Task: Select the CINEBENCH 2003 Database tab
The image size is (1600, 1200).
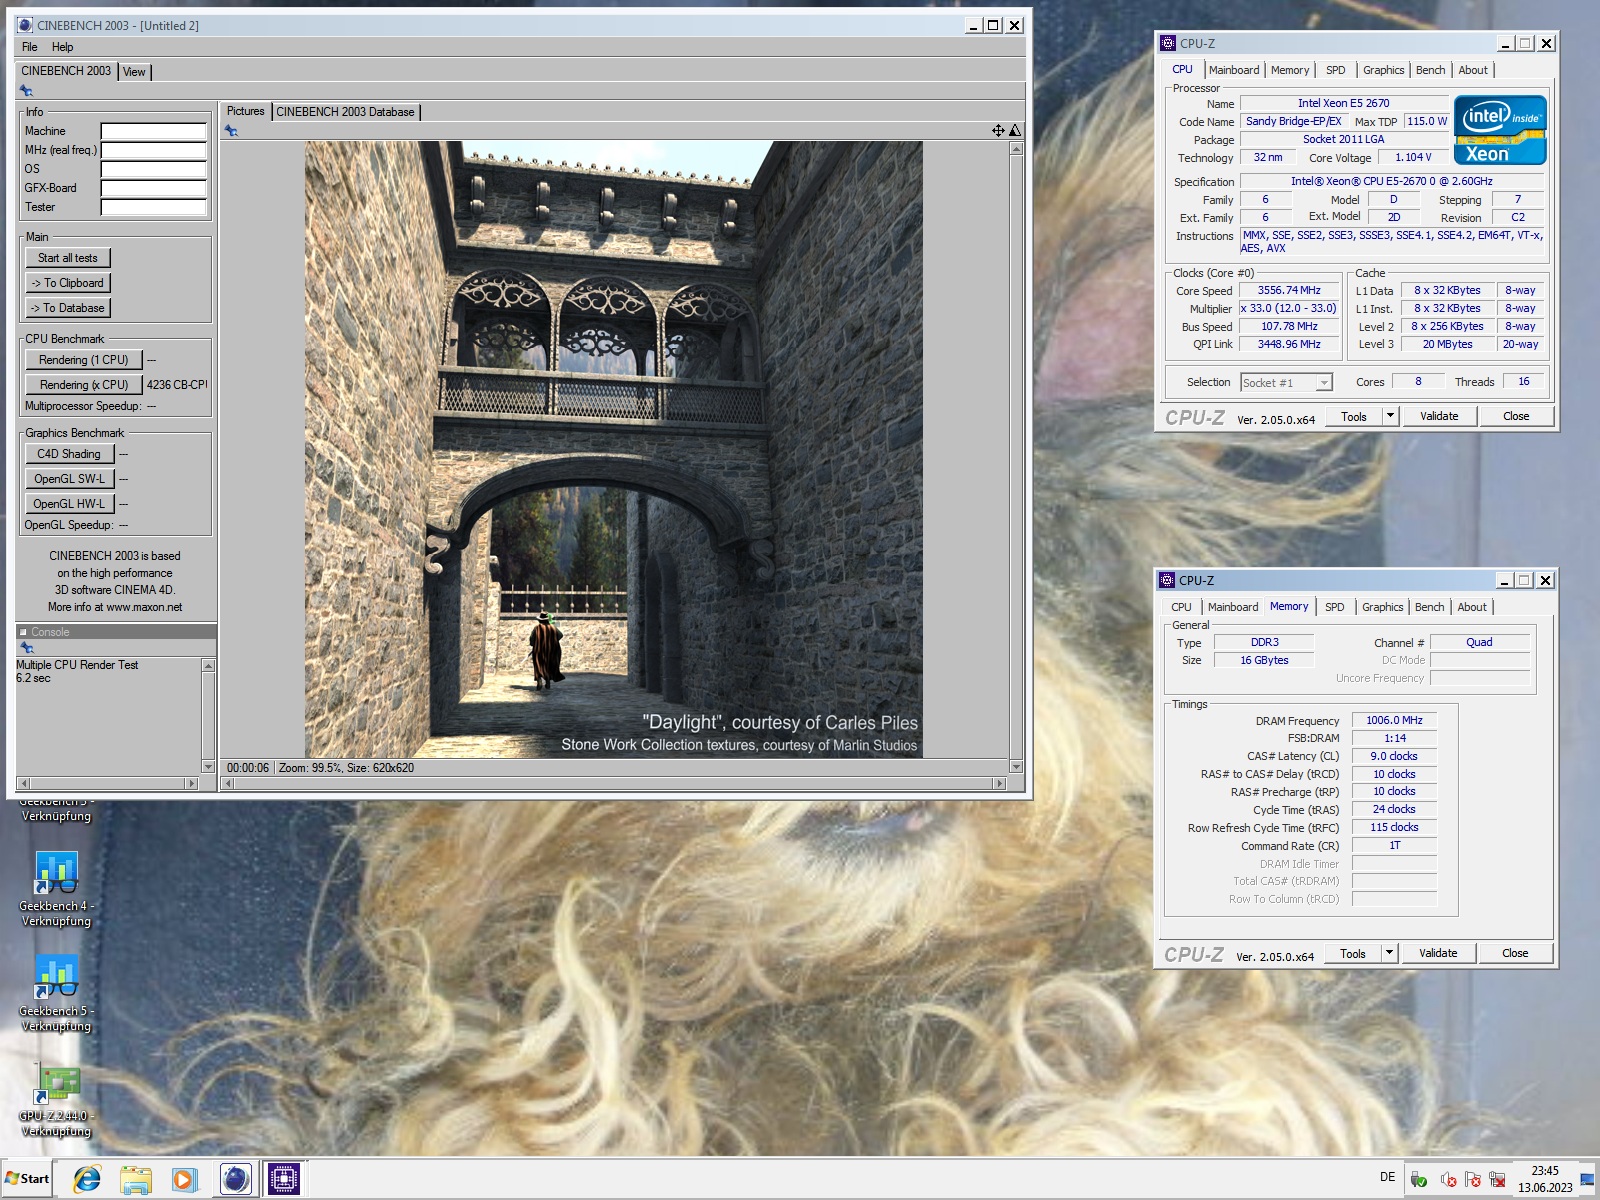Action: [345, 112]
